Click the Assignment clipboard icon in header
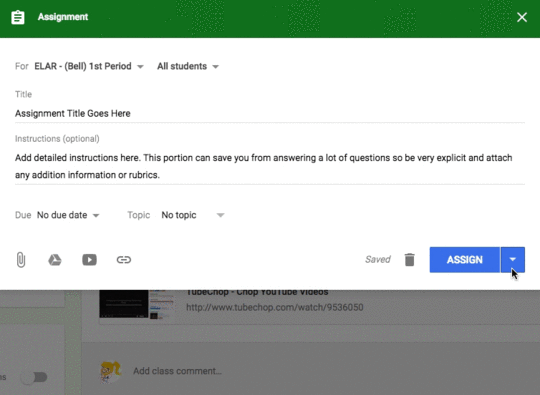540x395 pixels. 18,17
